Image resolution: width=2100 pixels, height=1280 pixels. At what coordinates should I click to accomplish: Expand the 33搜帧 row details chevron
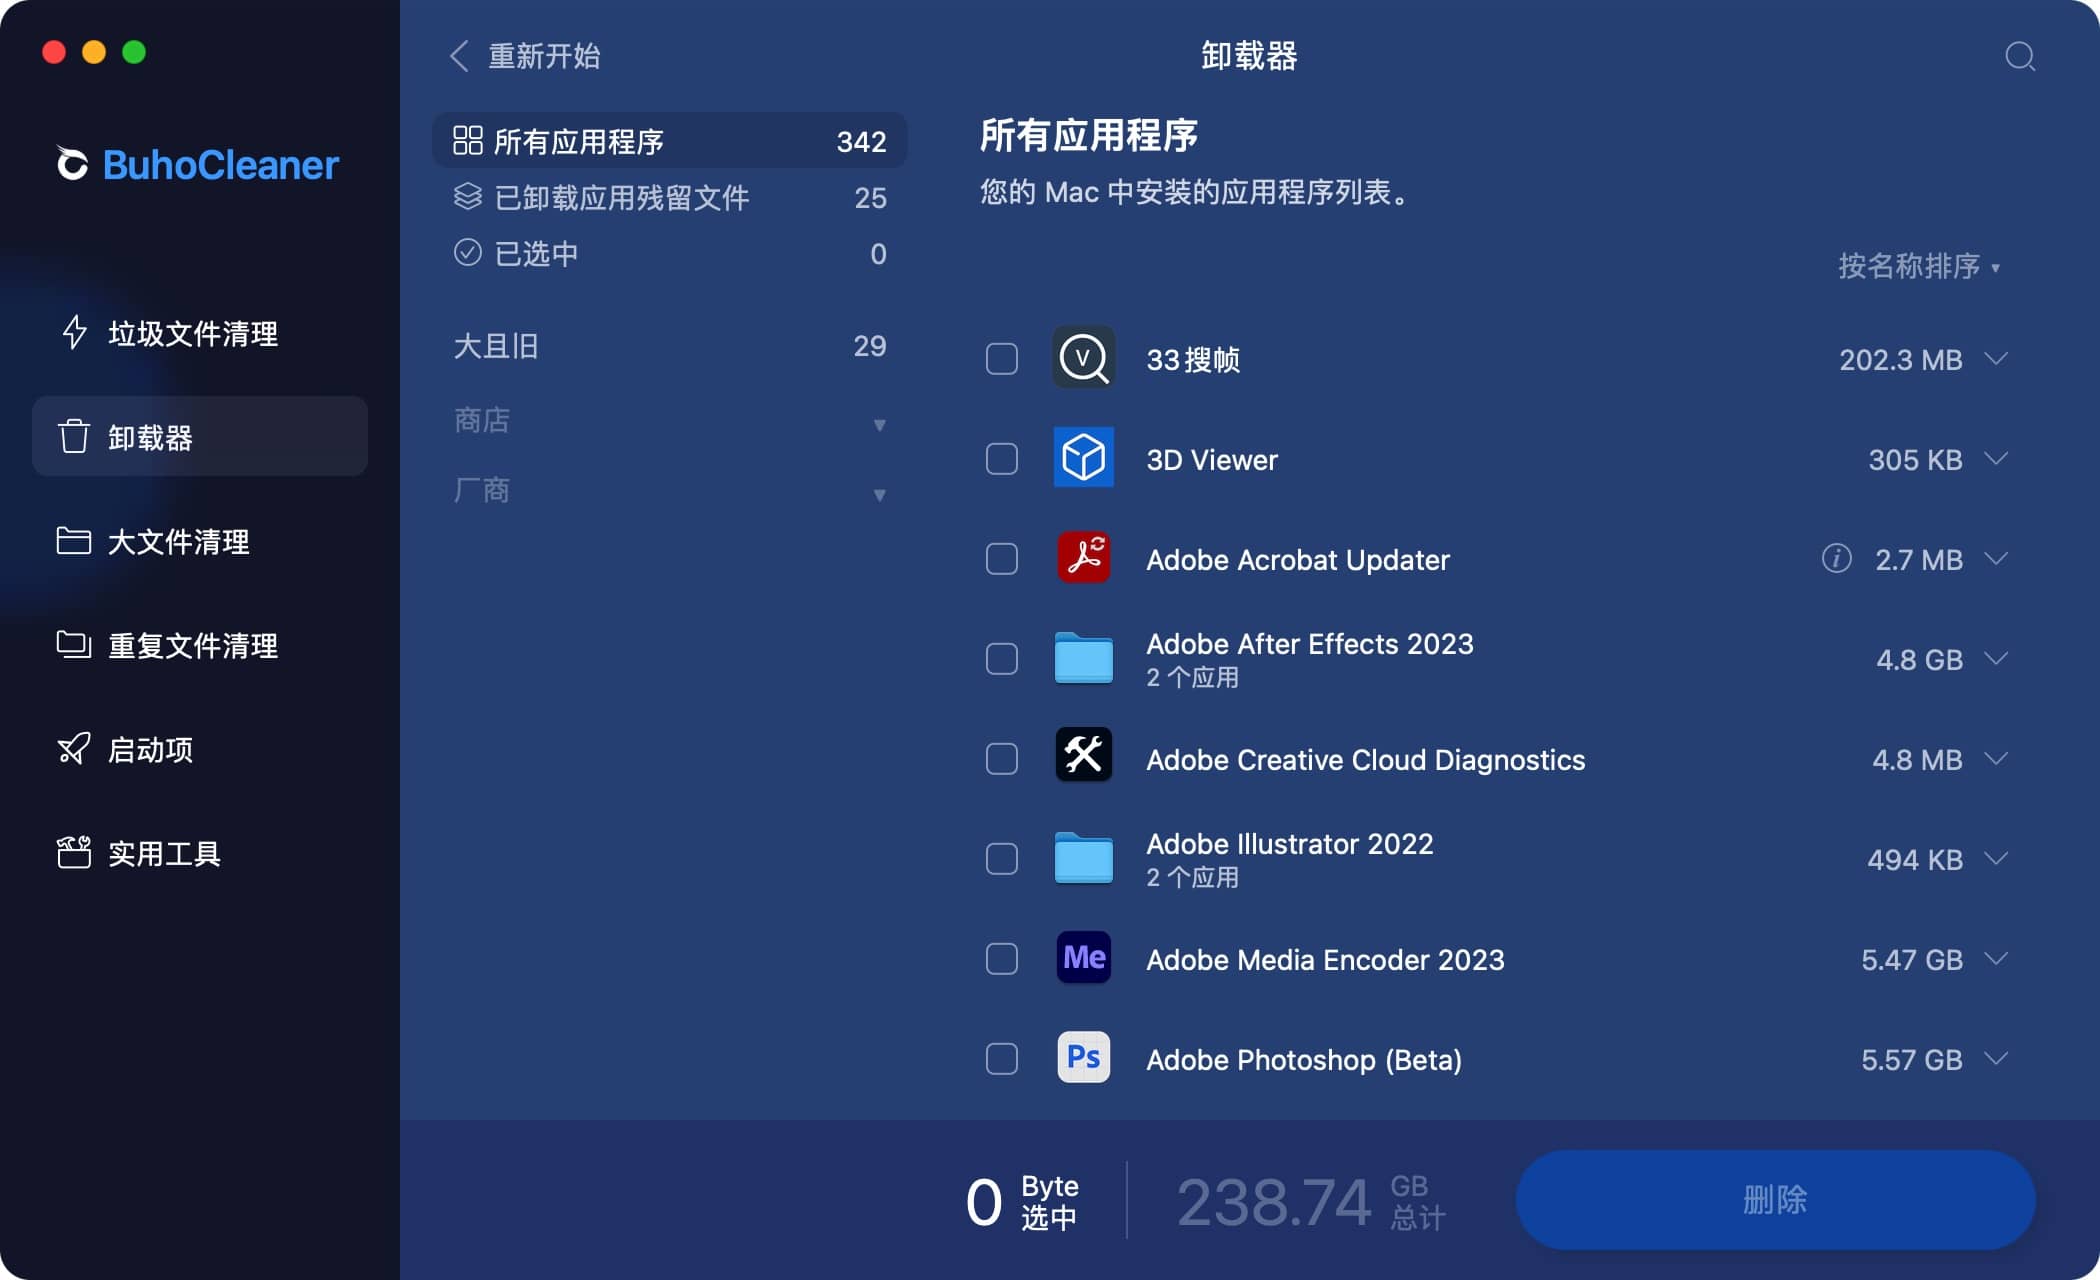[1996, 358]
